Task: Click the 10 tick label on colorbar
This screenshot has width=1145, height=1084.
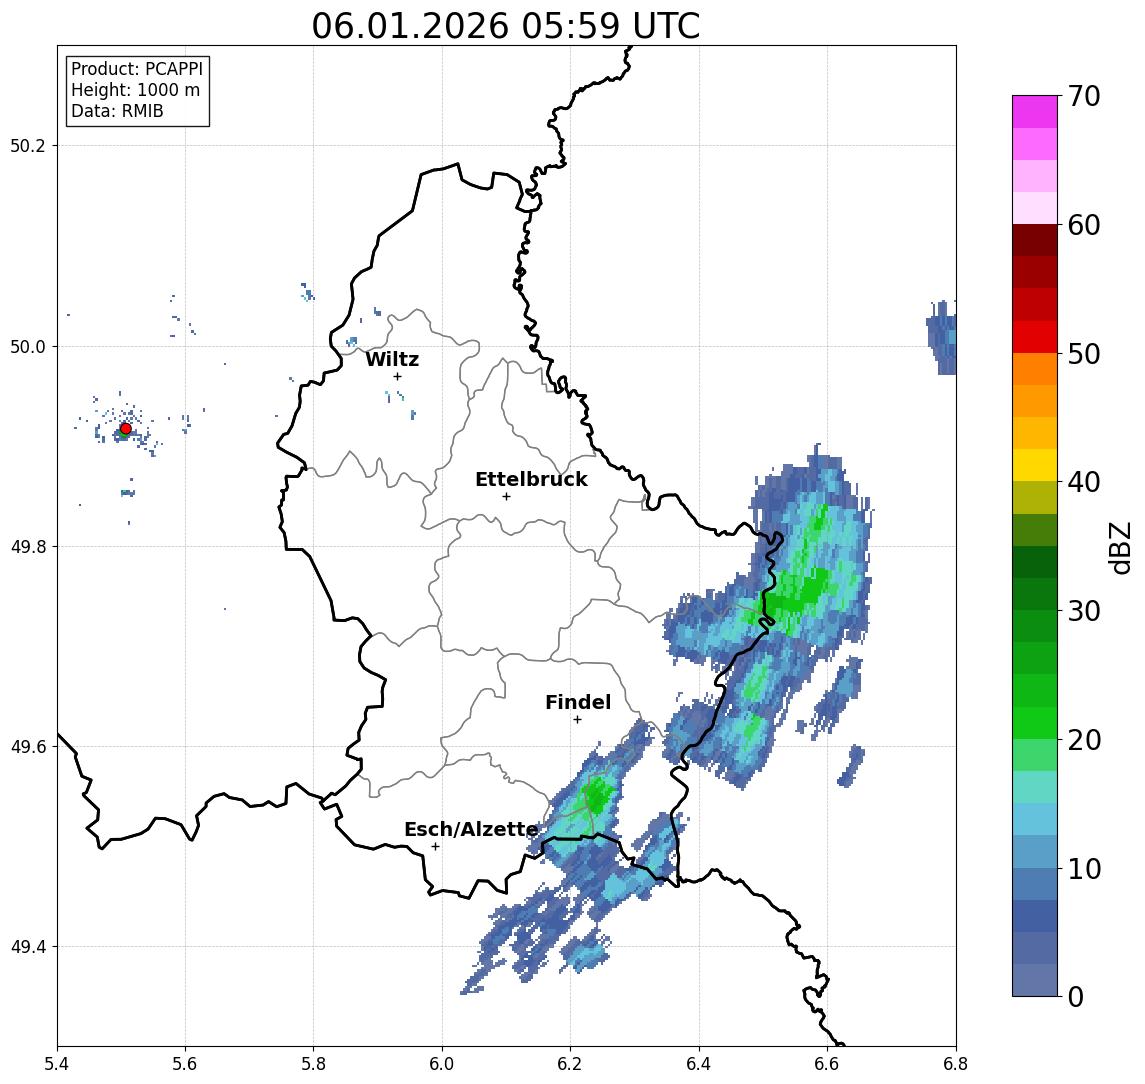Action: point(1084,868)
